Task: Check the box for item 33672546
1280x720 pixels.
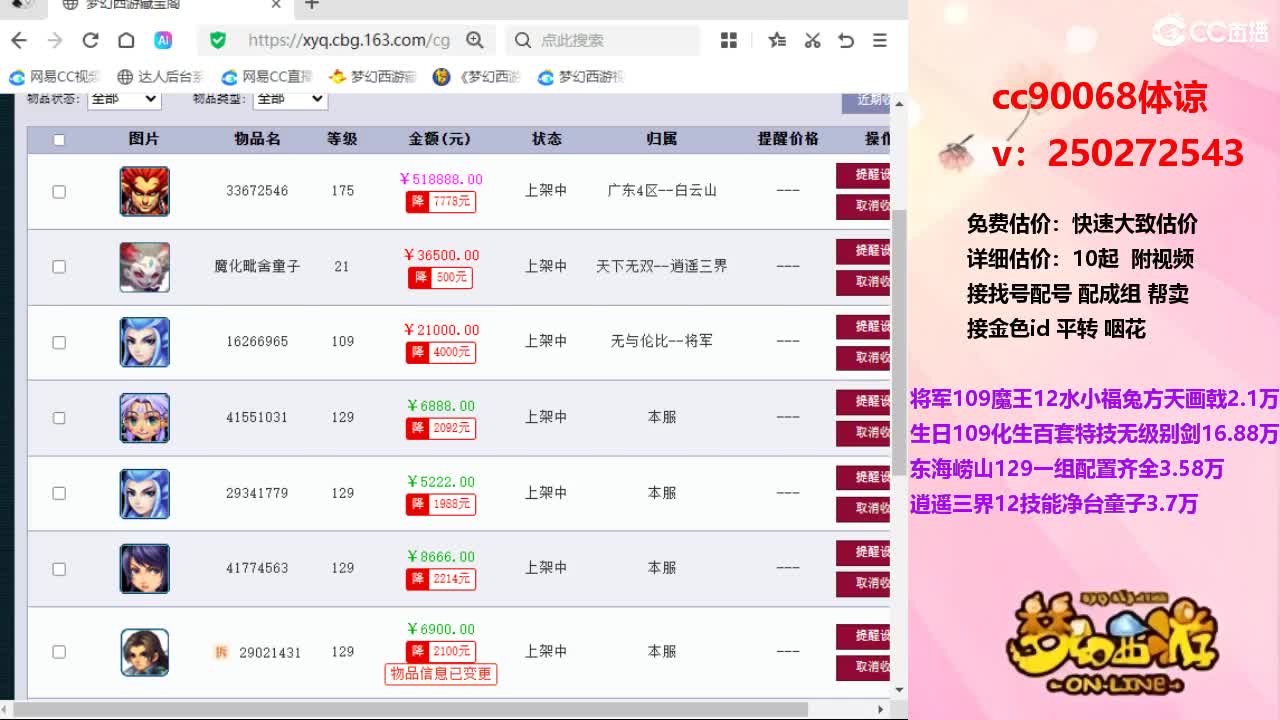Action: click(x=59, y=191)
